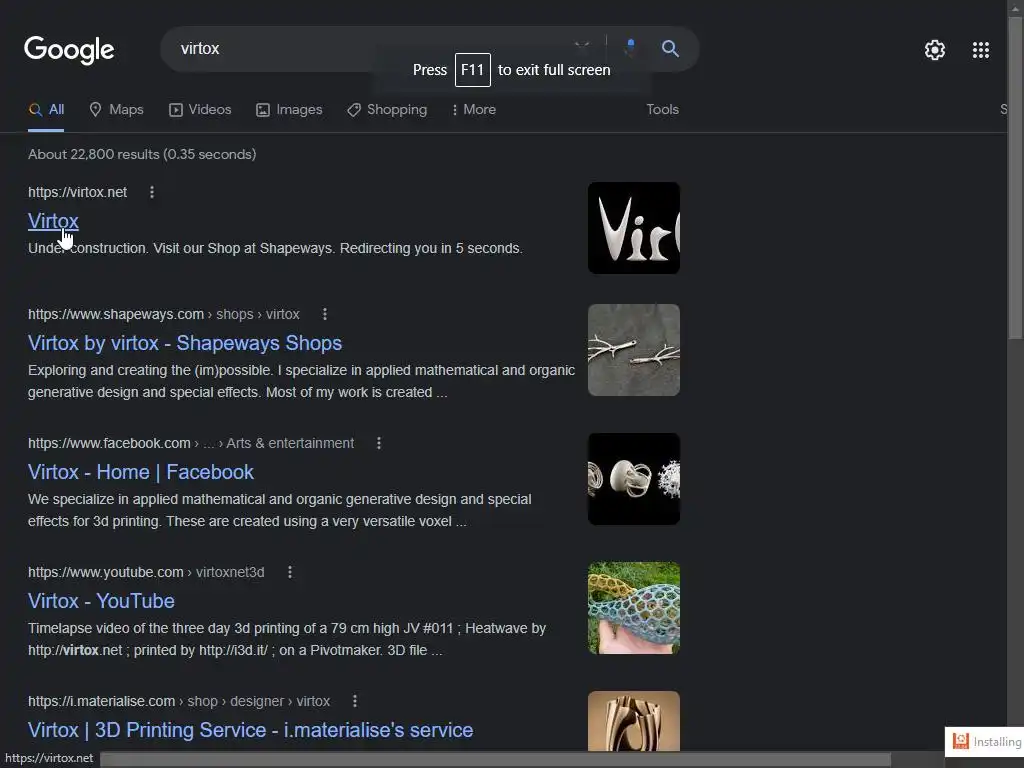Click the Under construction snippet text

(275, 248)
